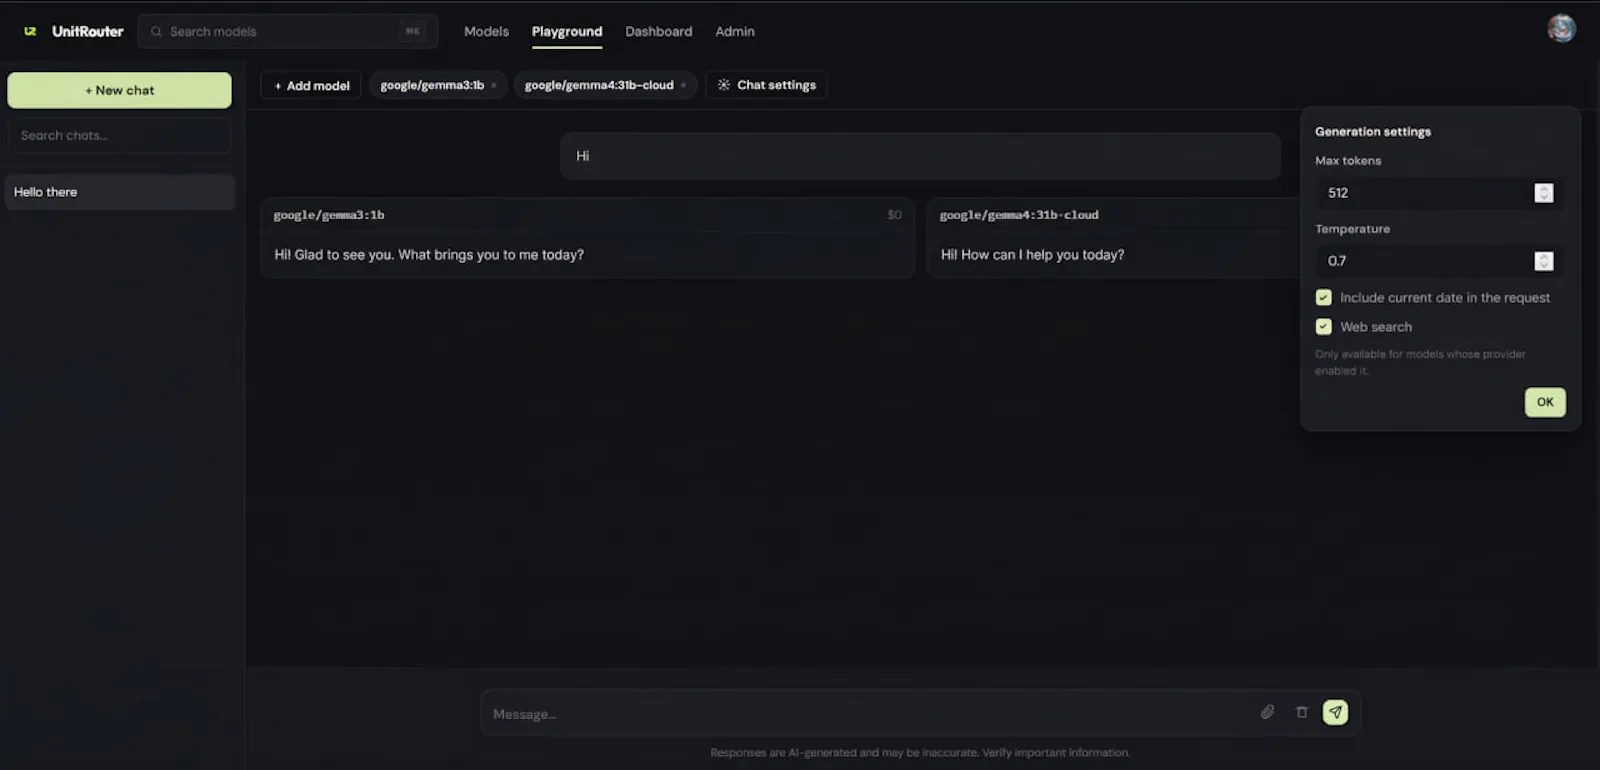Image resolution: width=1600 pixels, height=770 pixels.
Task: Click the search magnifier icon in Search models
Action: tap(156, 31)
